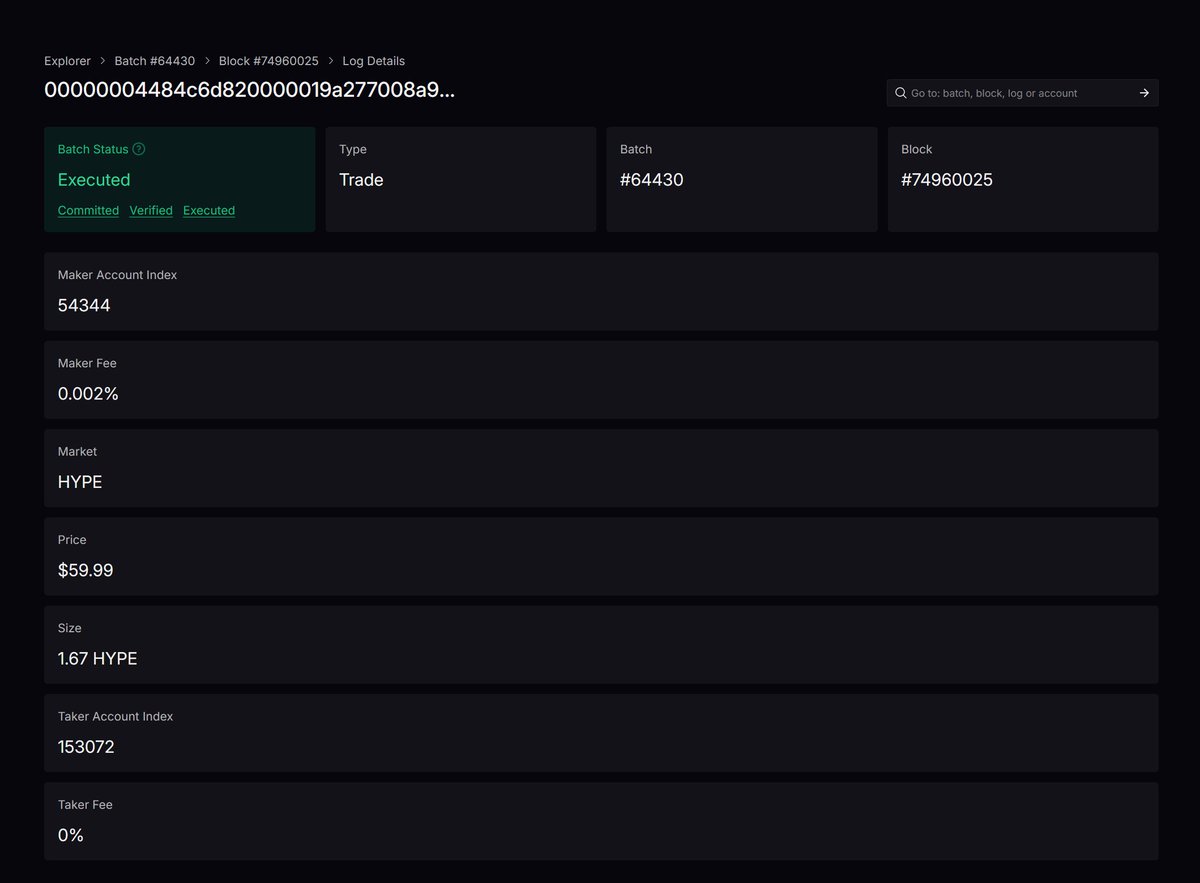Screen dimensions: 1200x883
Task: Select the taker fee value 0%
Action: click(x=71, y=835)
